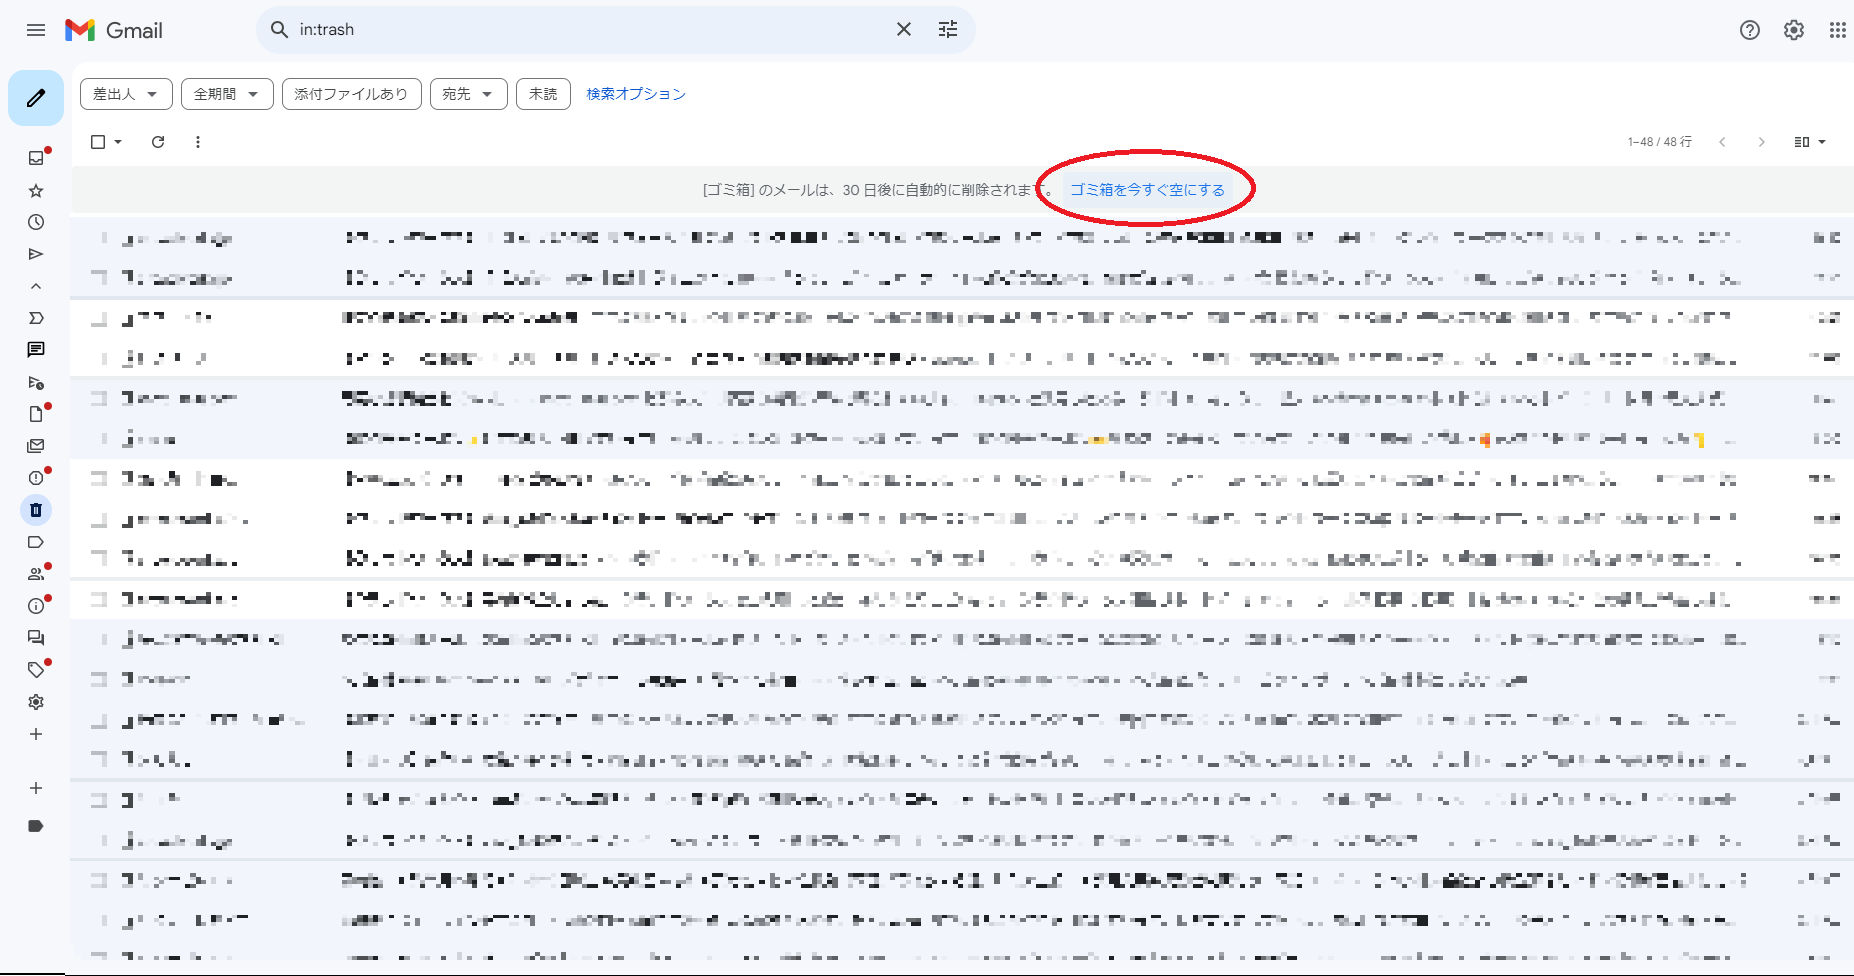Clear the in:trash search query
Image resolution: width=1854 pixels, height=976 pixels.
coord(904,30)
